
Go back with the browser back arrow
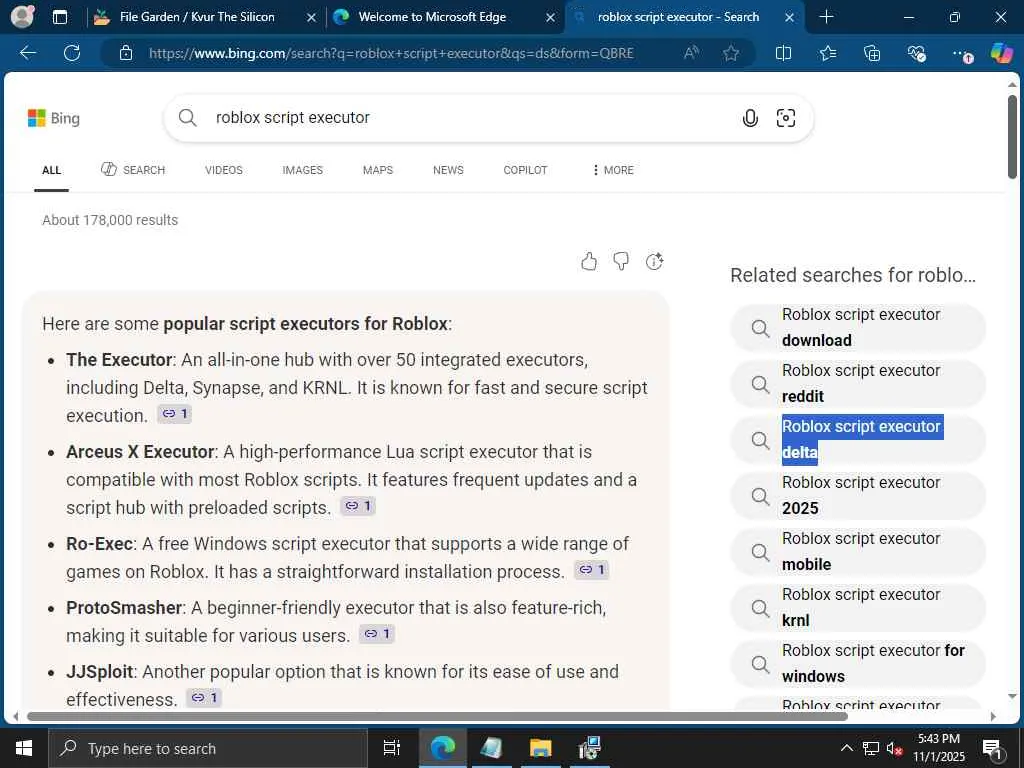28,53
